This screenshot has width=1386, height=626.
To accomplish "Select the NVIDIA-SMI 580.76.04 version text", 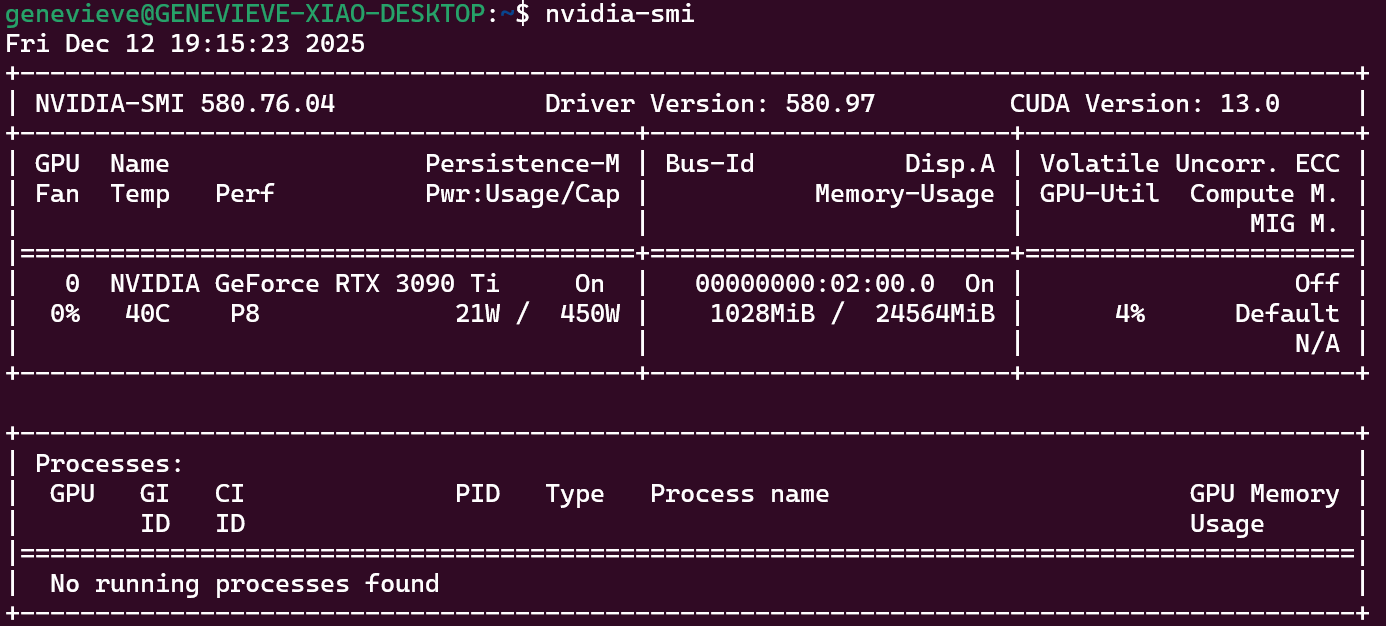I will tap(185, 104).
